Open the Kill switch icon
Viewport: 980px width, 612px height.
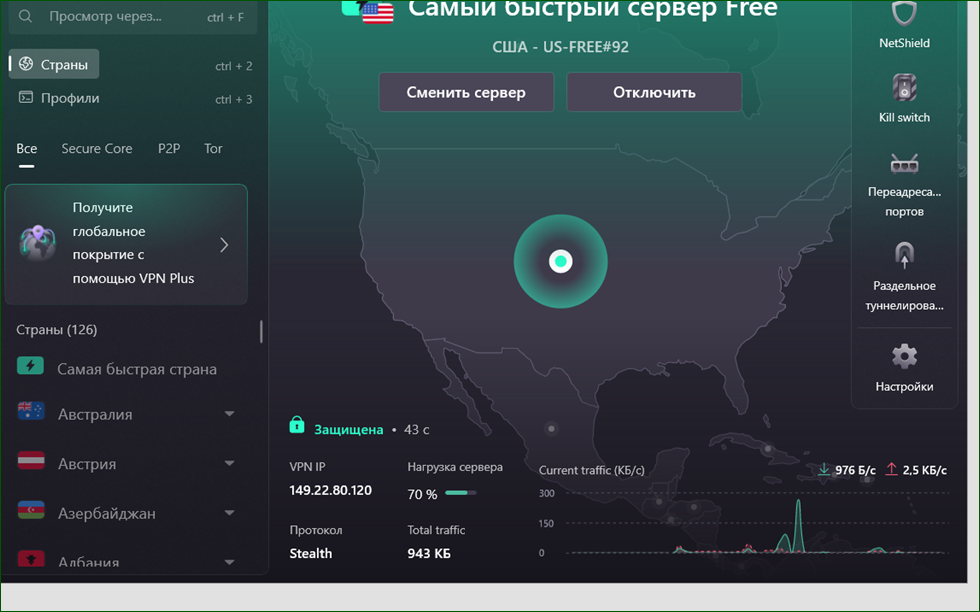click(904, 88)
